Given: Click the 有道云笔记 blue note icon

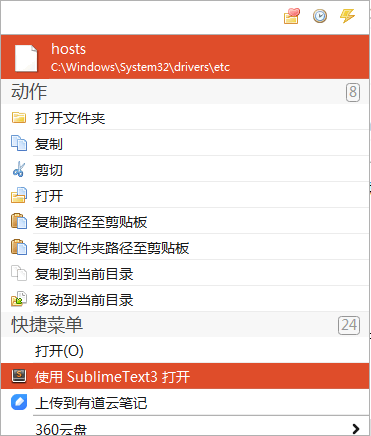Looking at the screenshot, I should tap(19, 402).
